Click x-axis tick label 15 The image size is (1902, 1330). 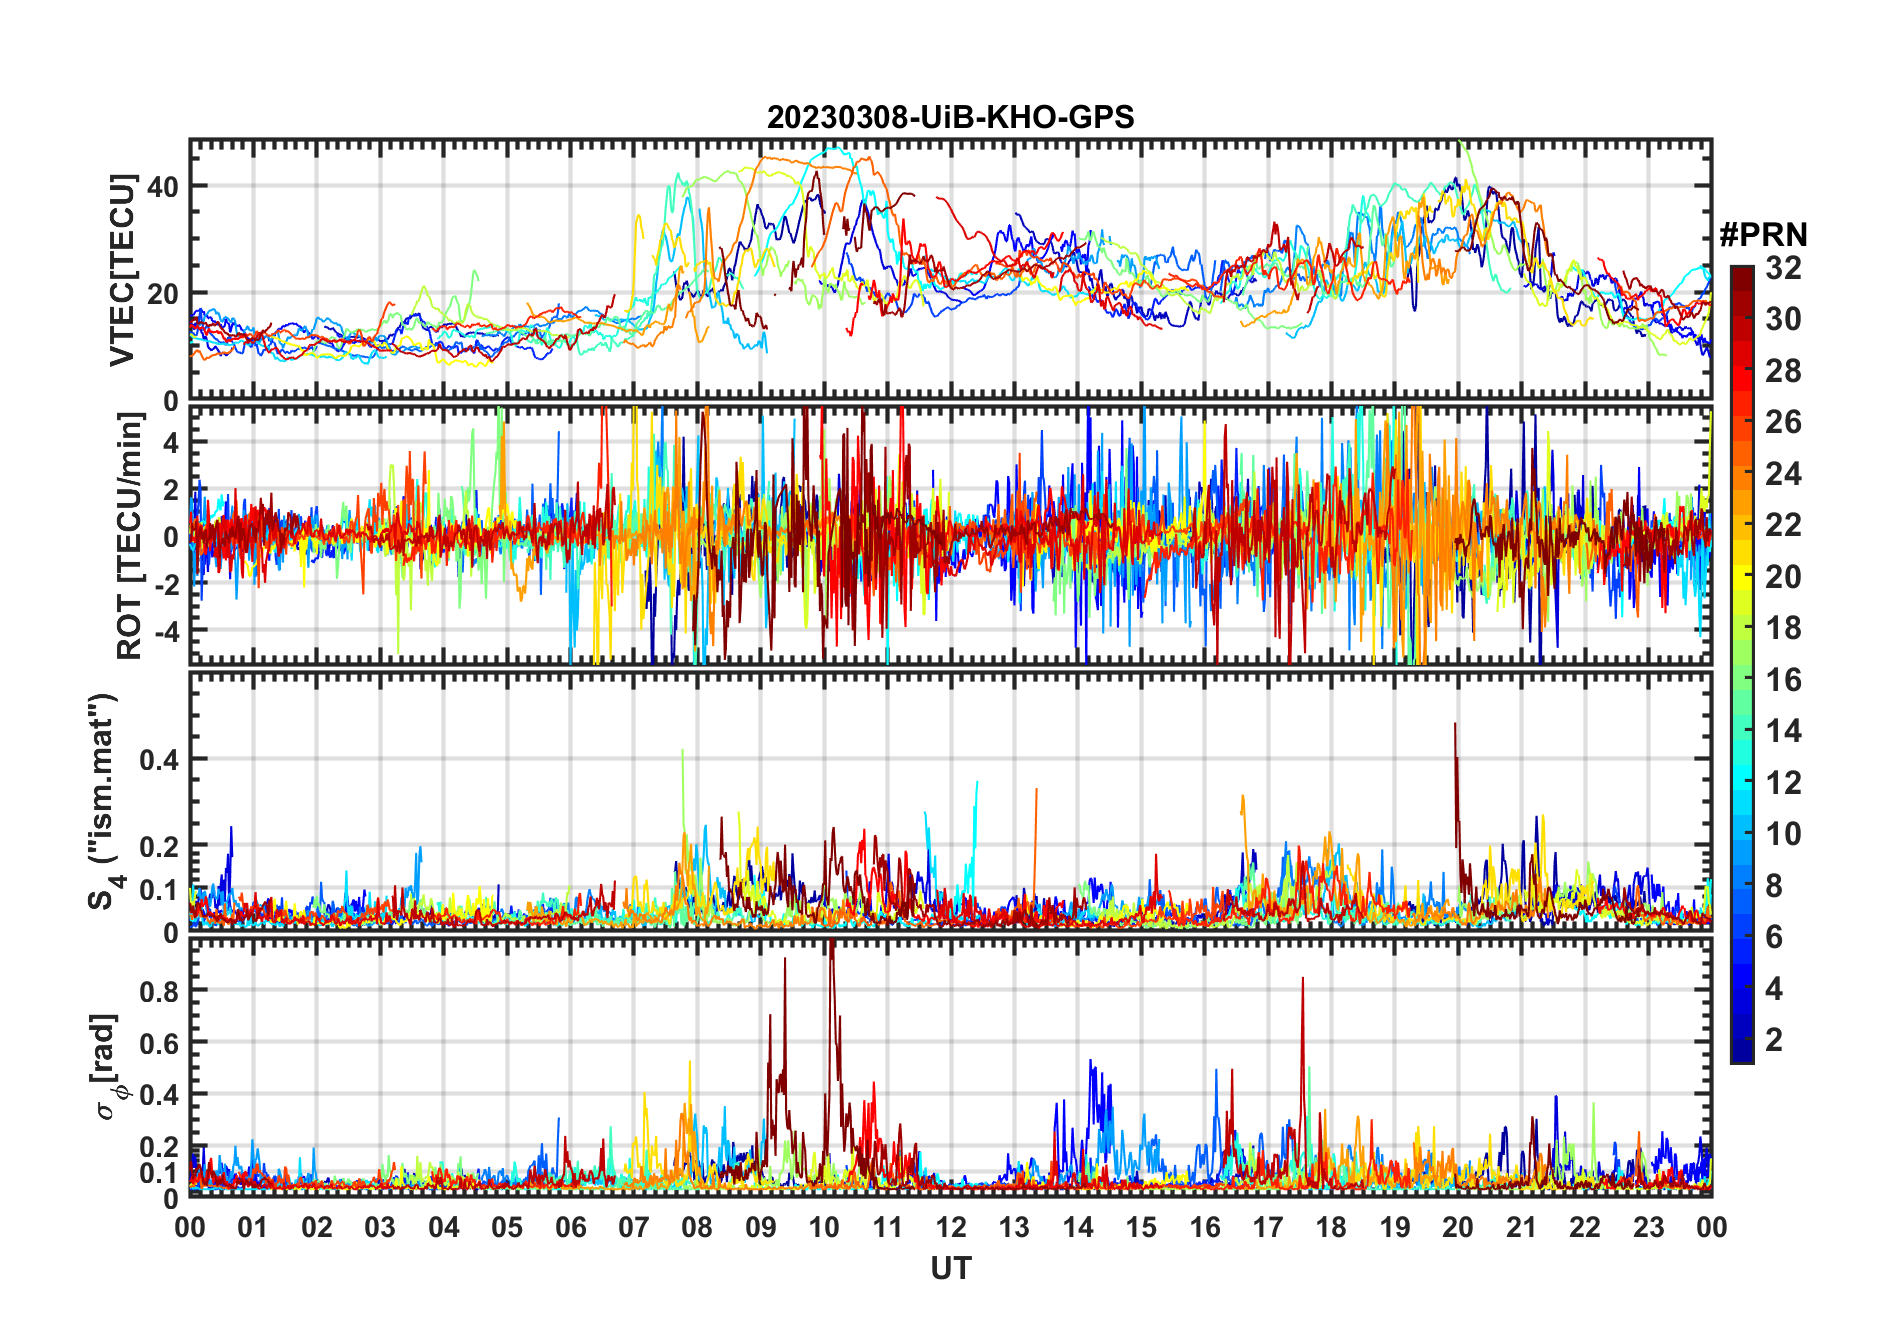[x=1141, y=1227]
